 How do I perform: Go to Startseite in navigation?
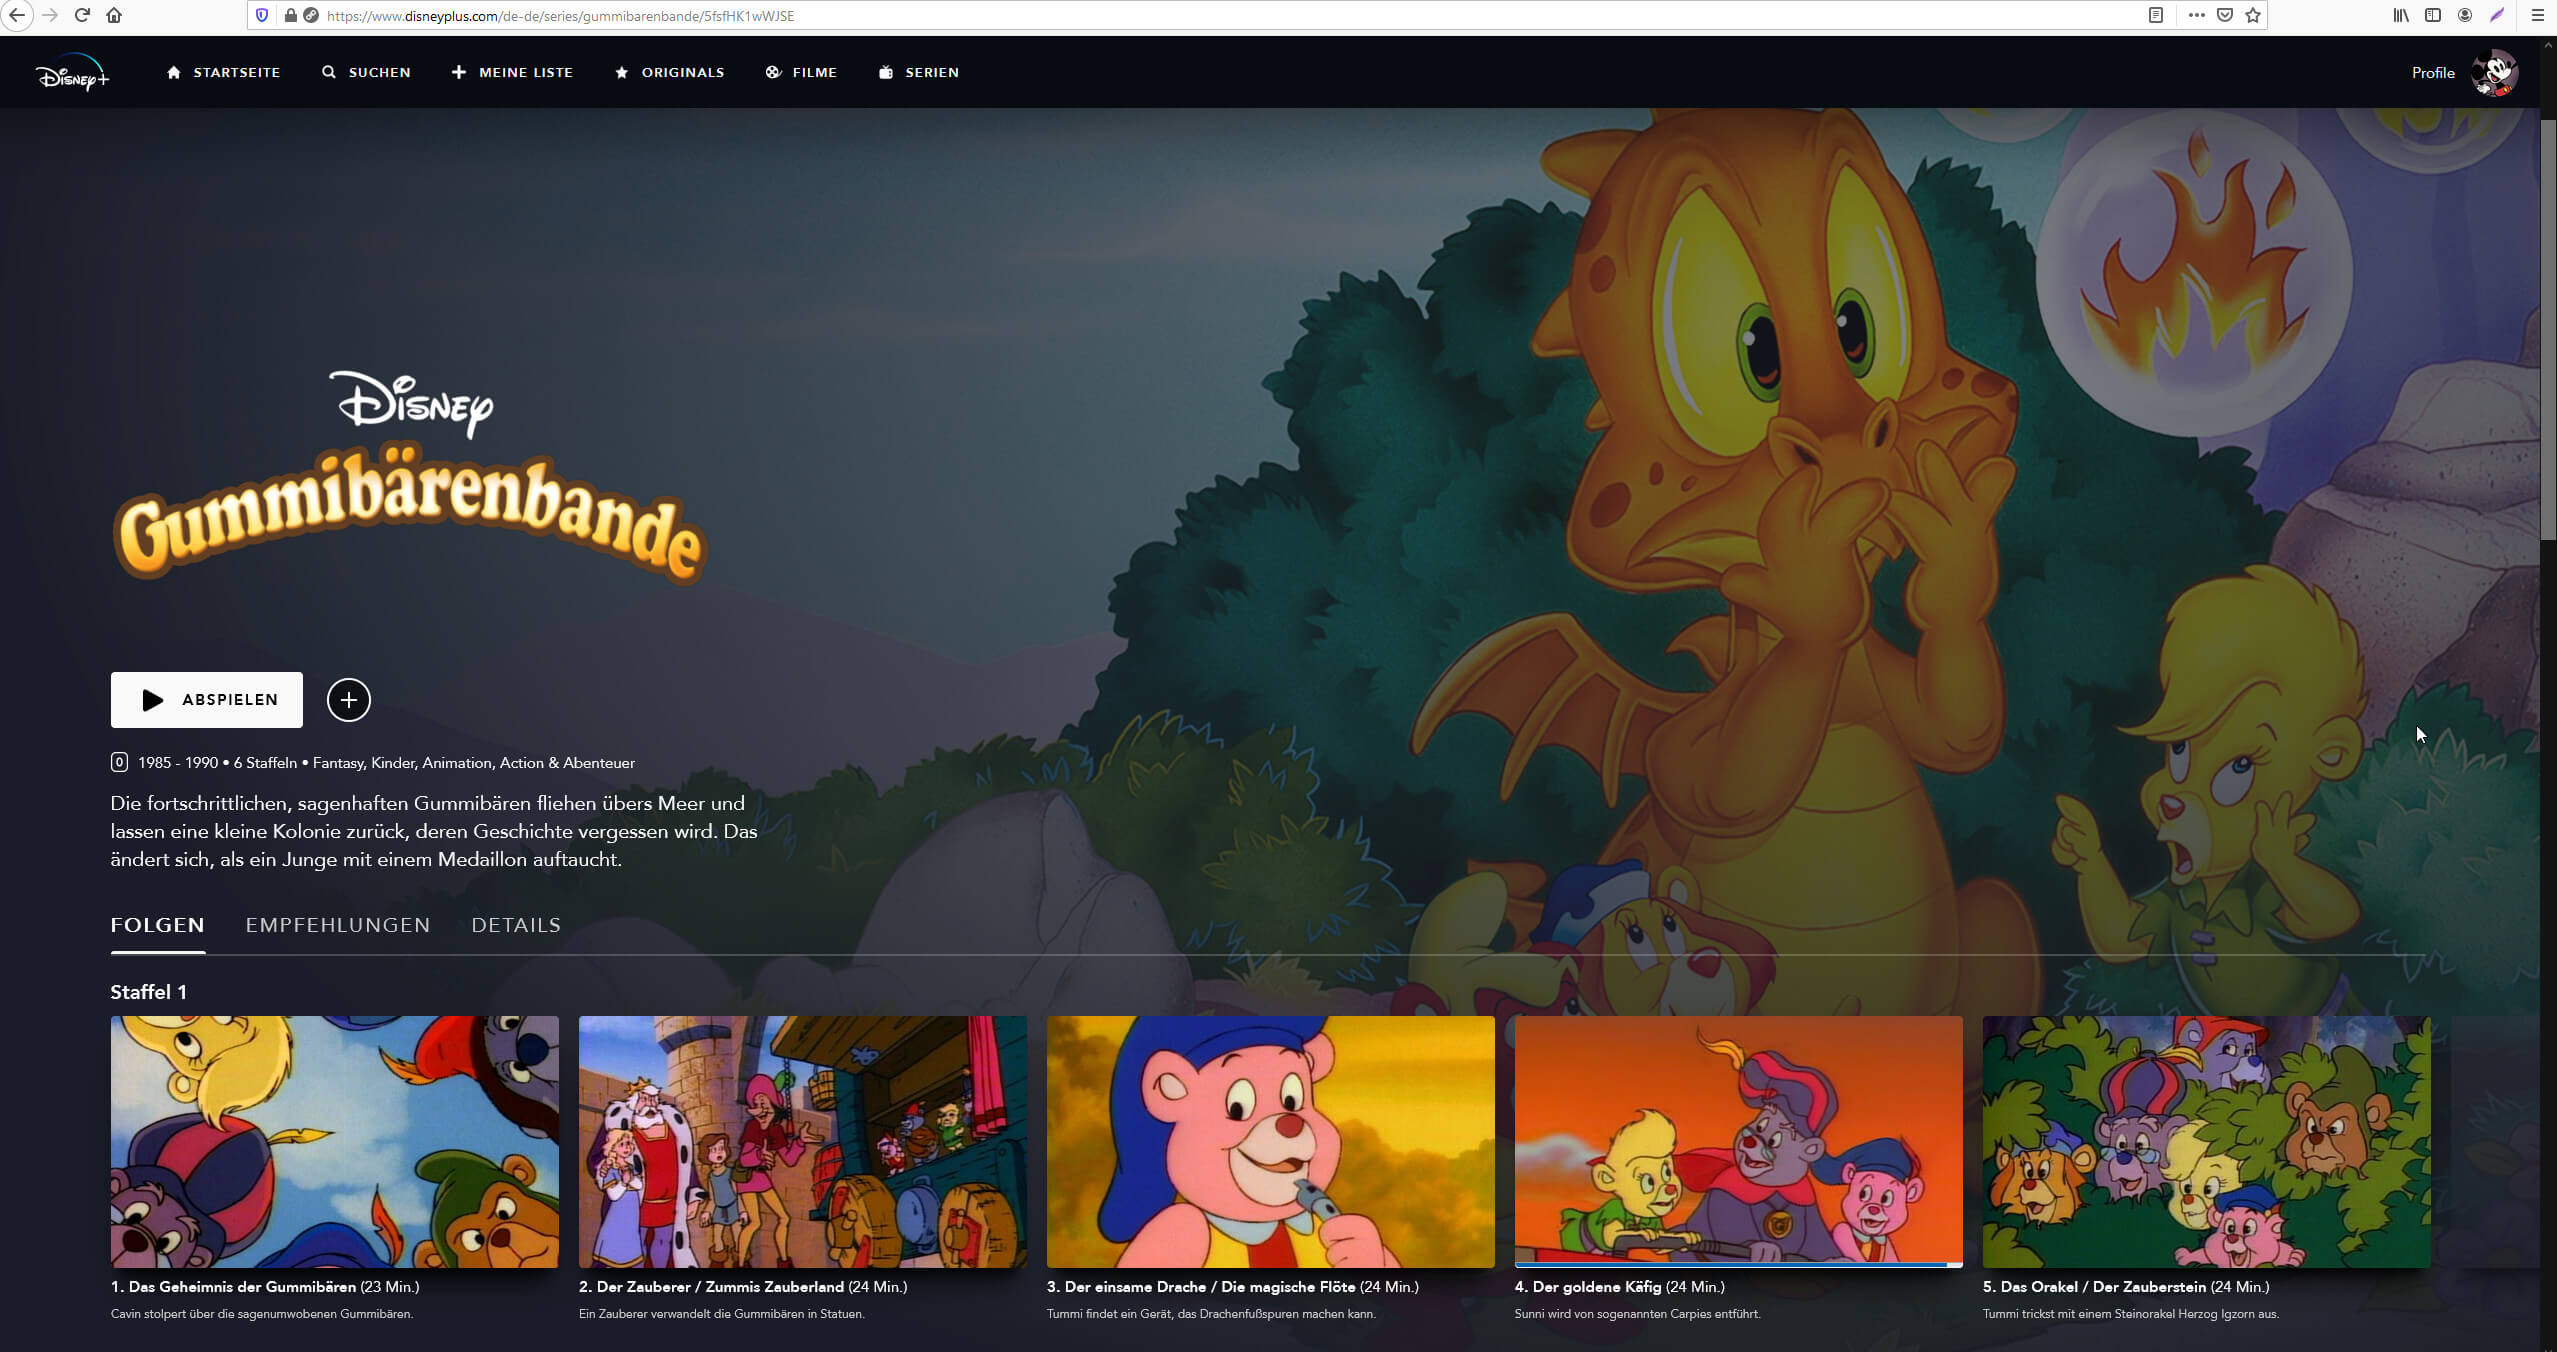[223, 72]
